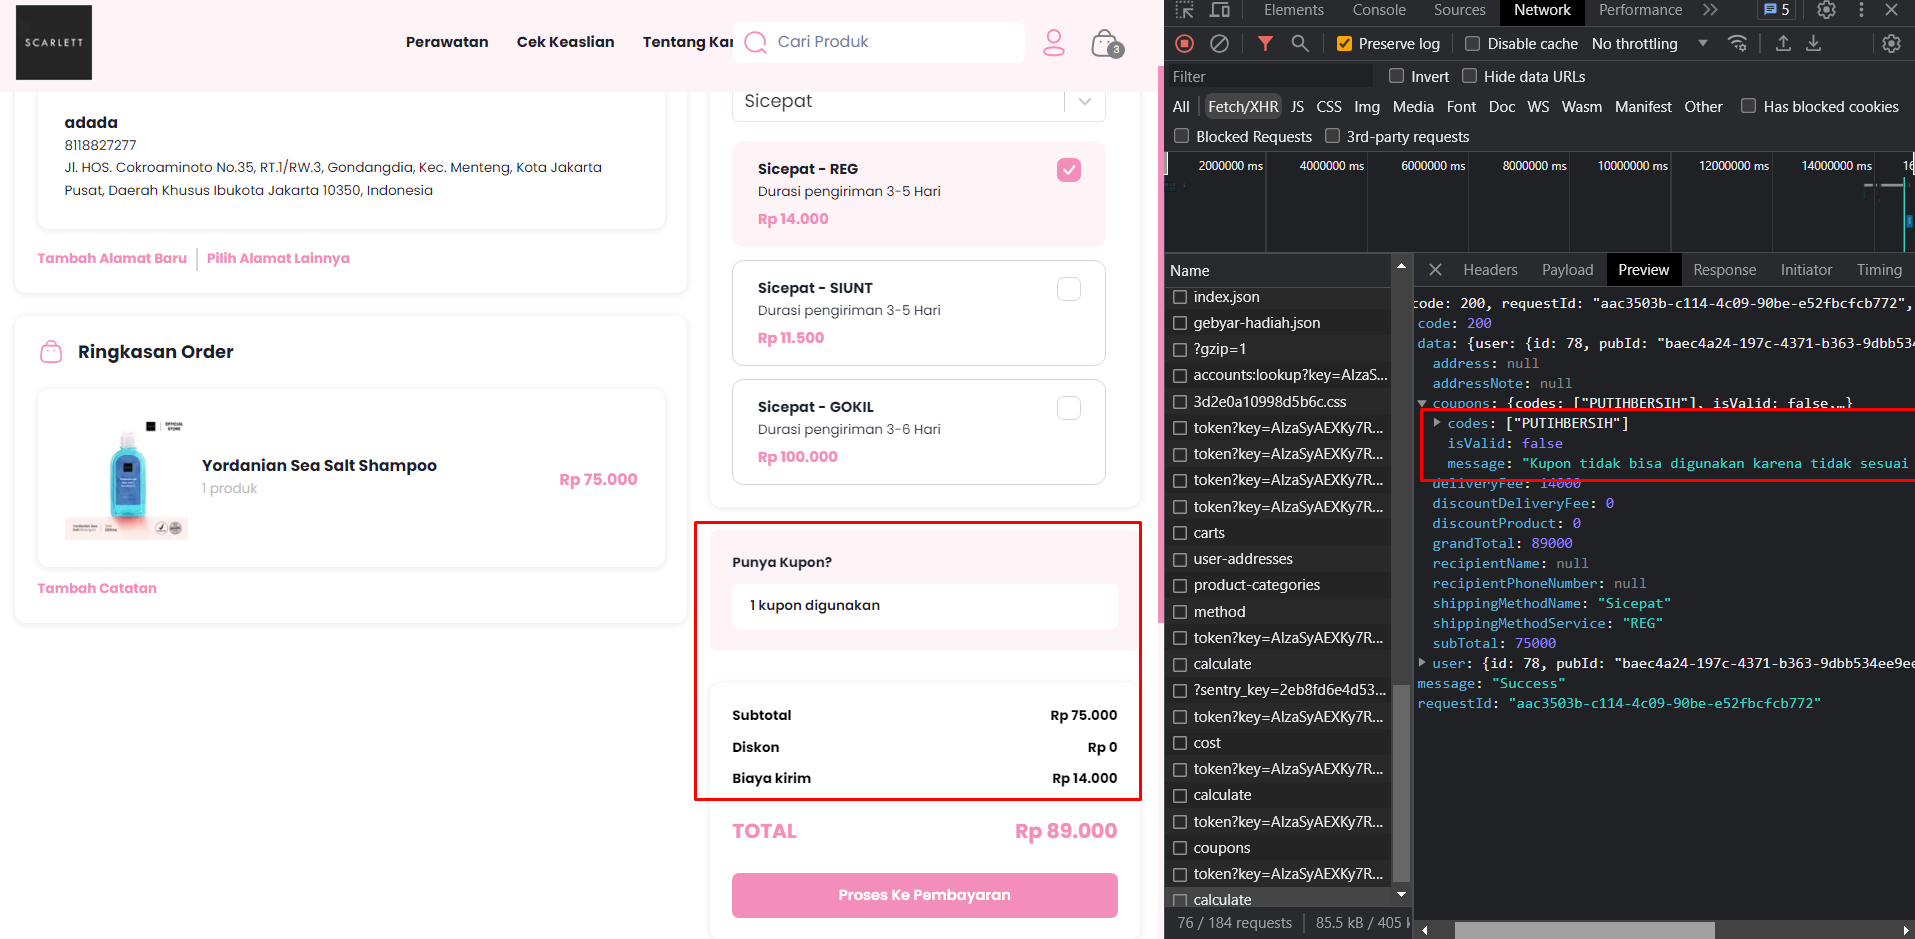Expand the user object in preview
This screenshot has height=939, width=1915.
click(x=1422, y=663)
